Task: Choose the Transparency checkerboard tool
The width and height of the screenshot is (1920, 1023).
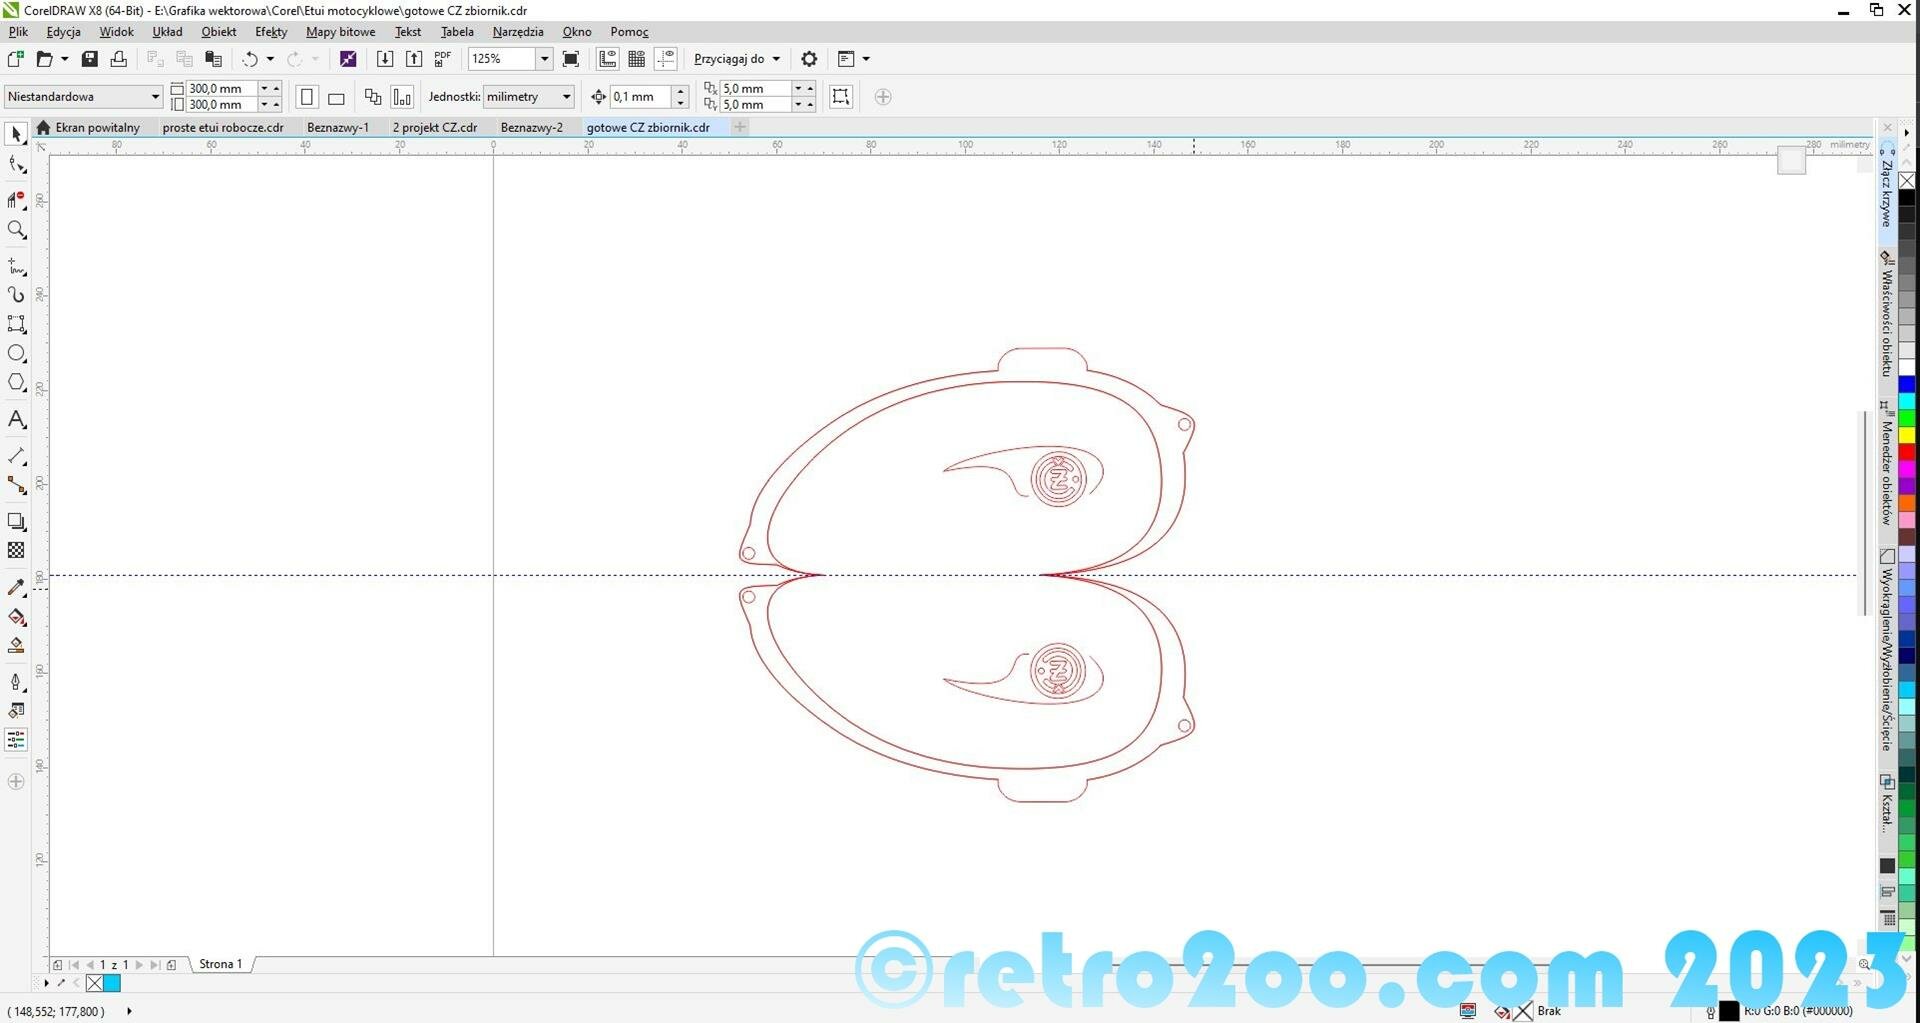Action: (16, 550)
